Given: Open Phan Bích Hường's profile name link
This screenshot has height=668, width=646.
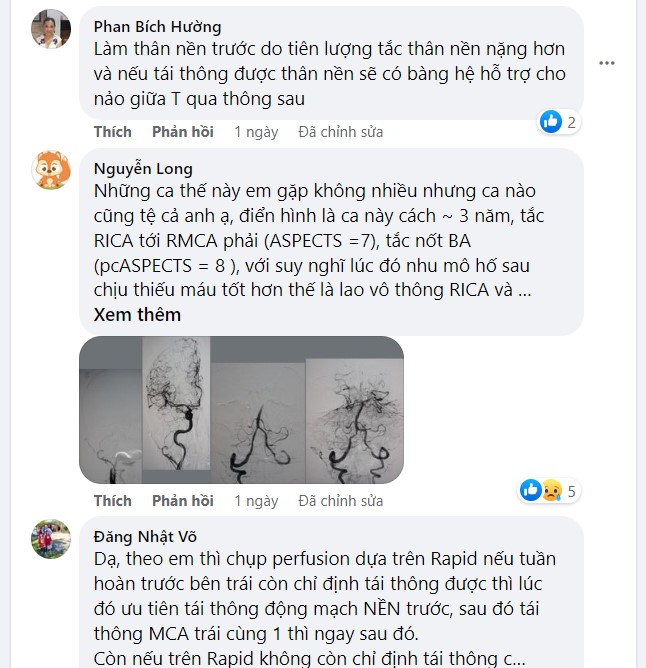Looking at the screenshot, I should coord(157,27).
